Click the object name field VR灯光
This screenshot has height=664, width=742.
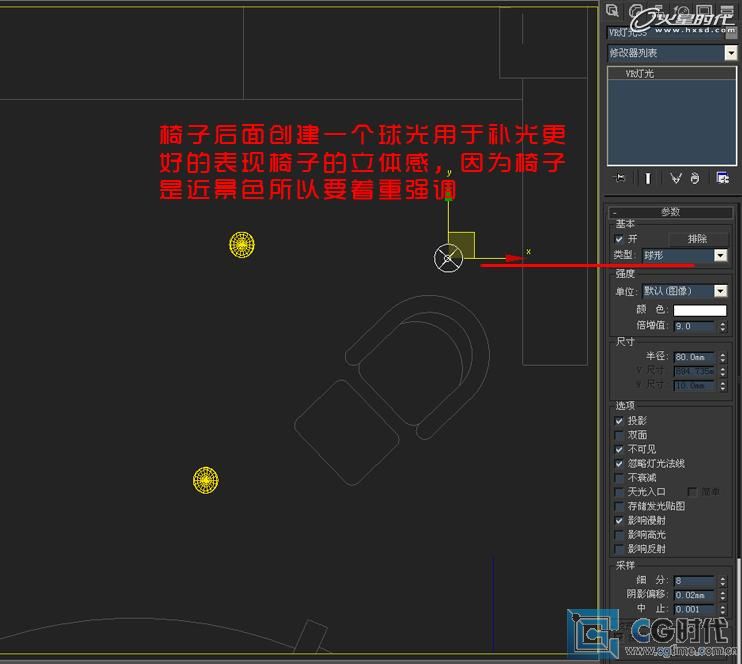(665, 33)
